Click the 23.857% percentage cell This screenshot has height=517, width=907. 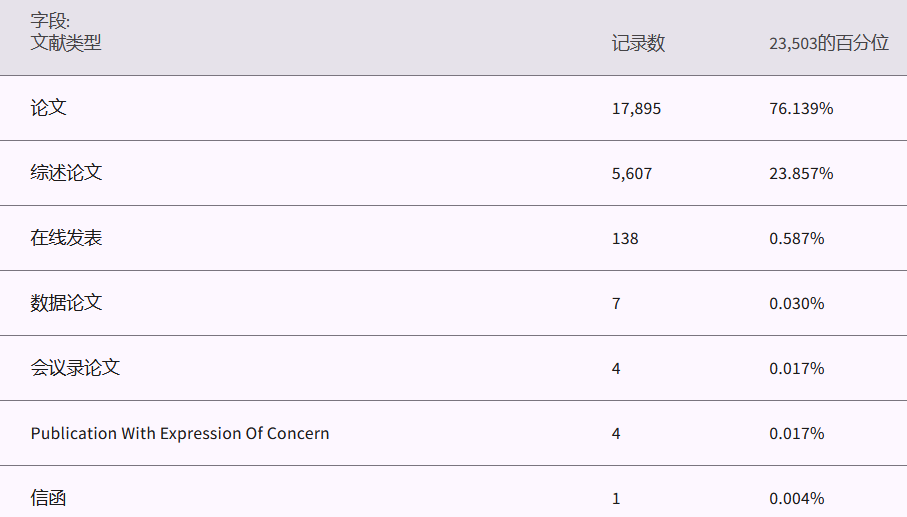point(801,173)
